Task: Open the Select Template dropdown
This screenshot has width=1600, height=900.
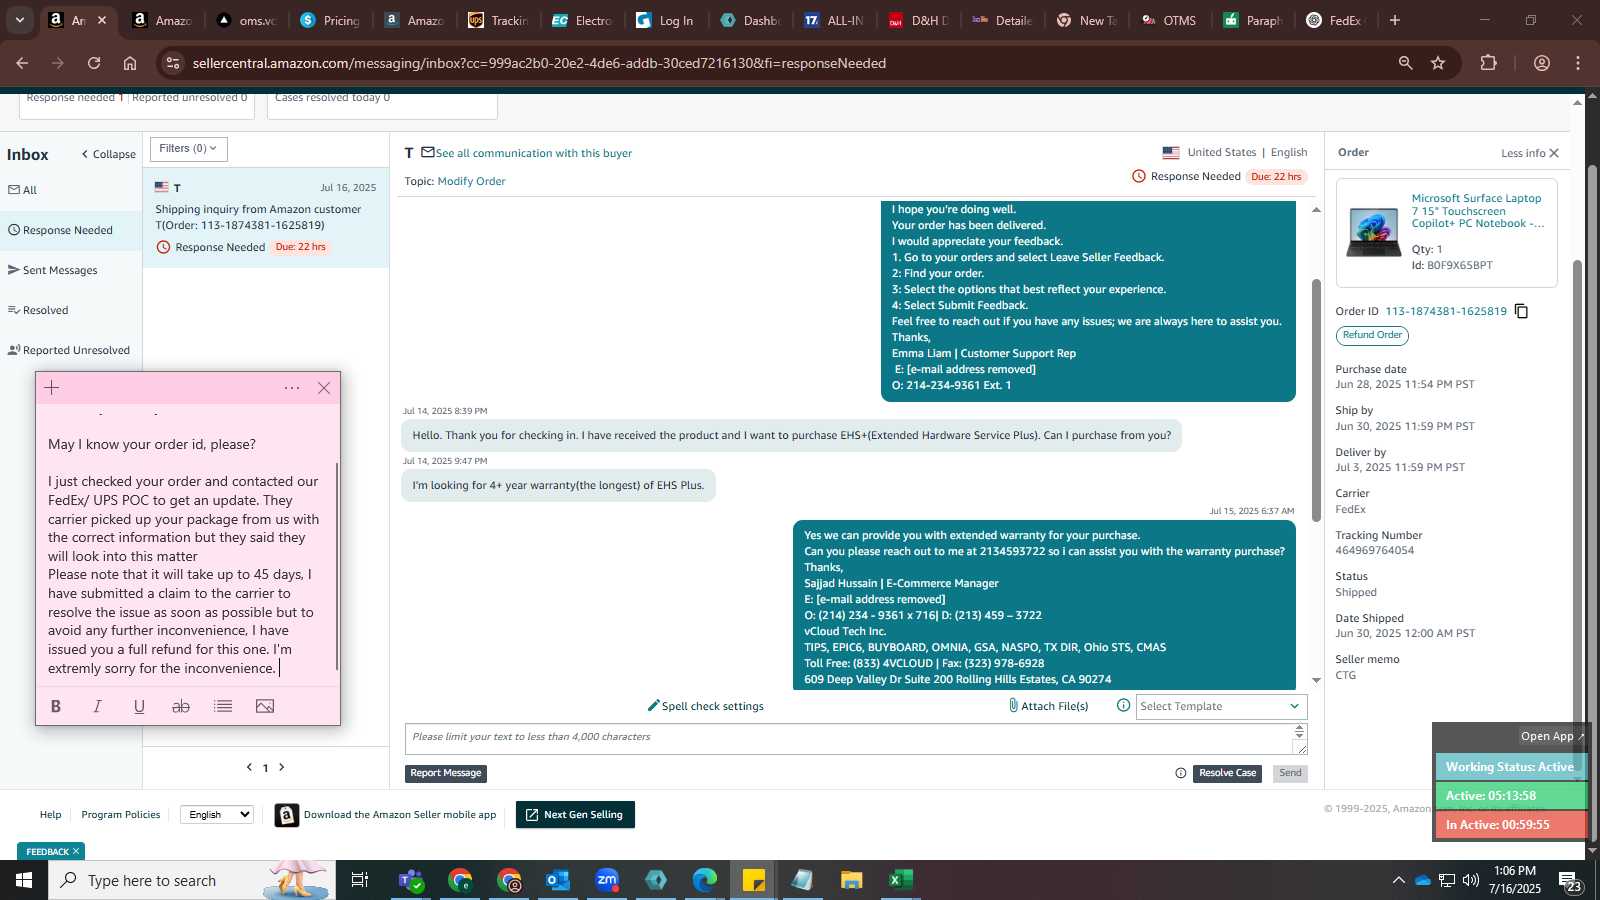Action: (x=1221, y=706)
